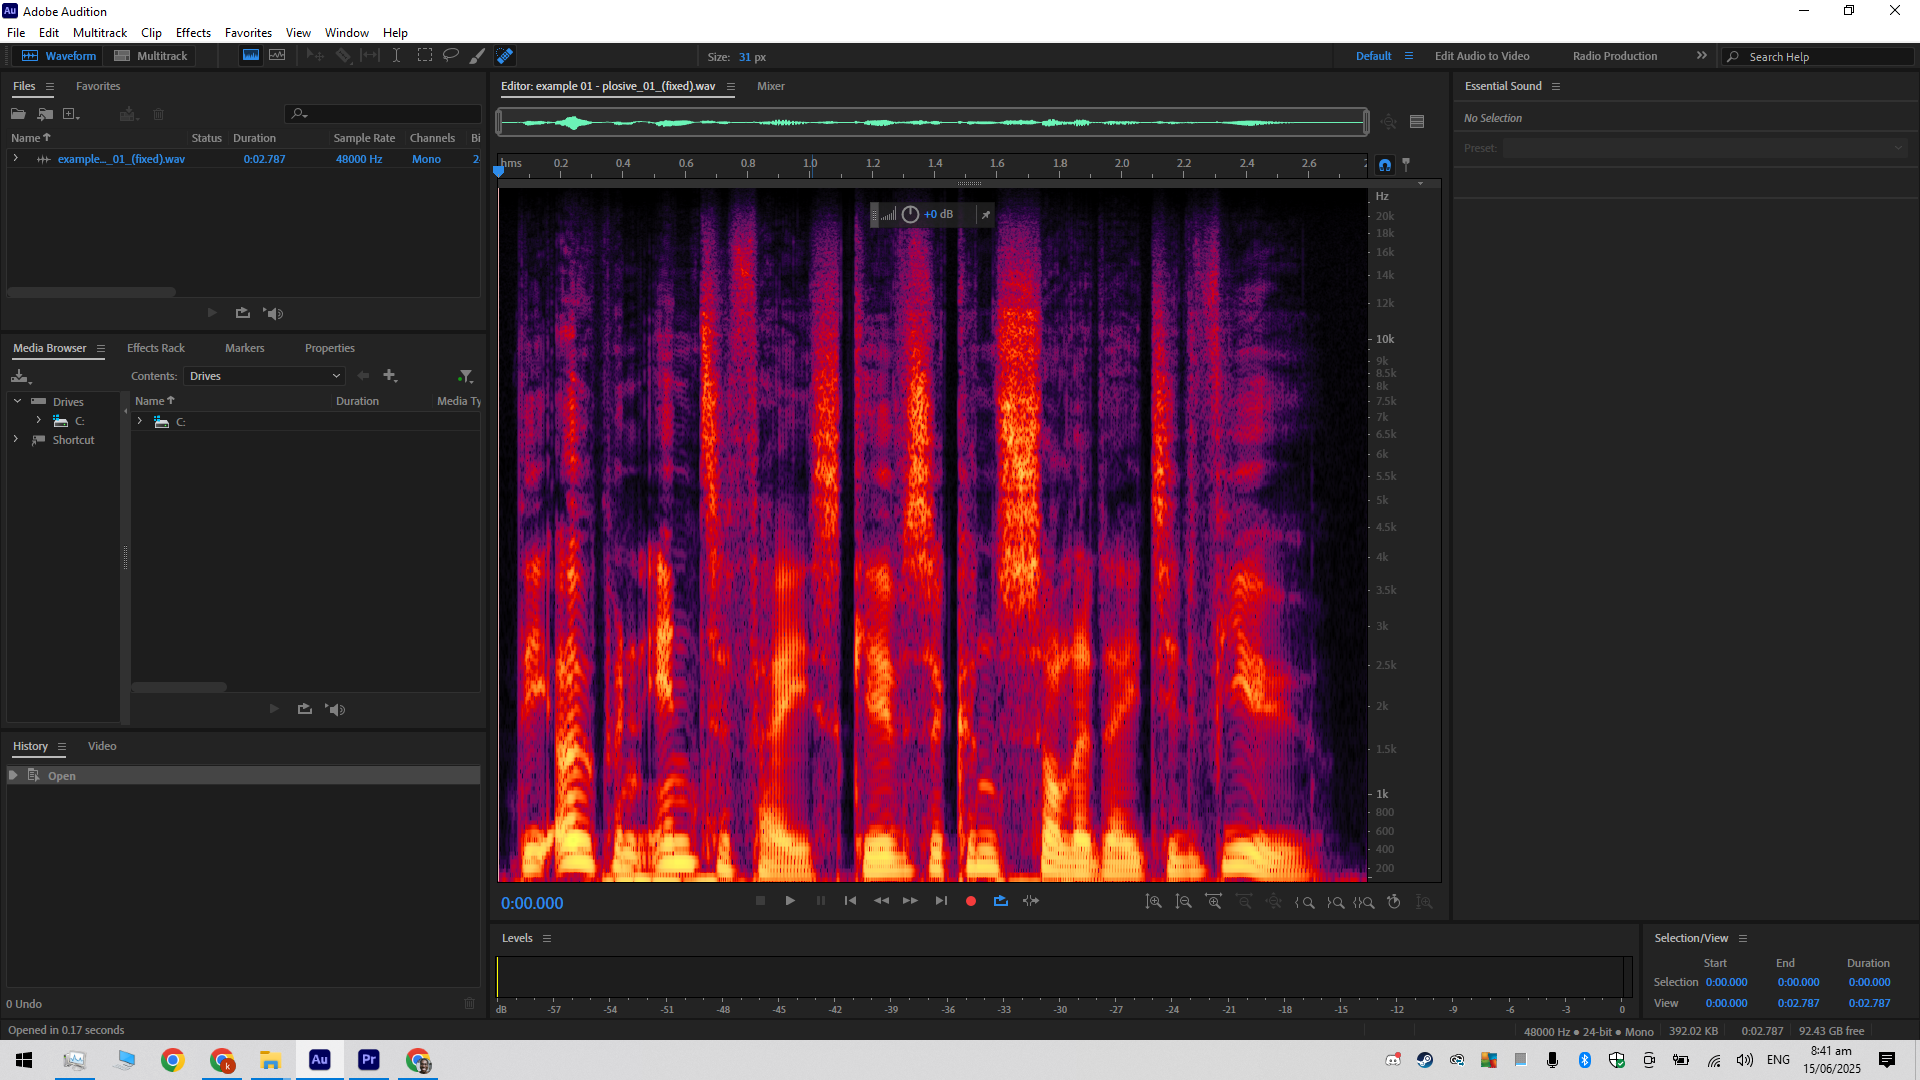Click the Open File folder icon
The image size is (1920, 1080).
(x=18, y=114)
